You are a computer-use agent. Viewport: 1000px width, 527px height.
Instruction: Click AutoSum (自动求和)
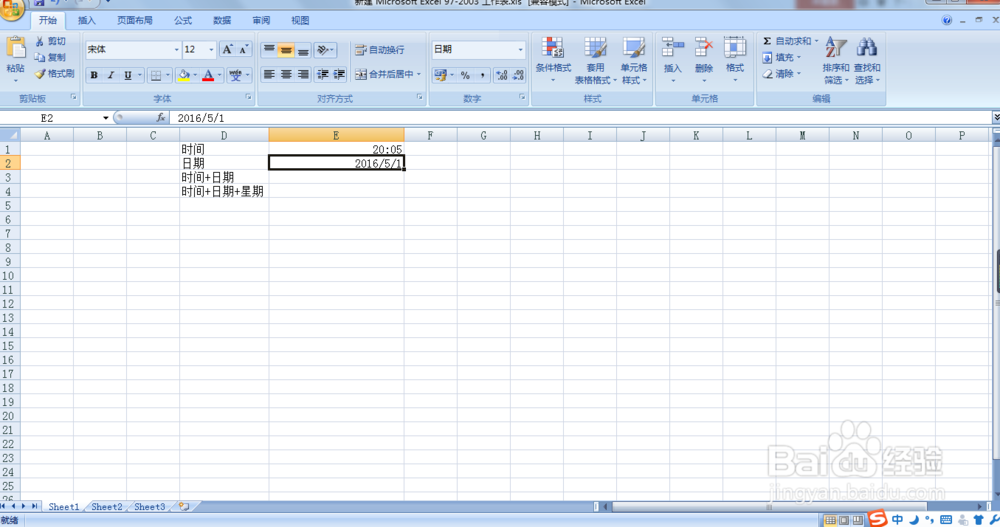click(787, 41)
